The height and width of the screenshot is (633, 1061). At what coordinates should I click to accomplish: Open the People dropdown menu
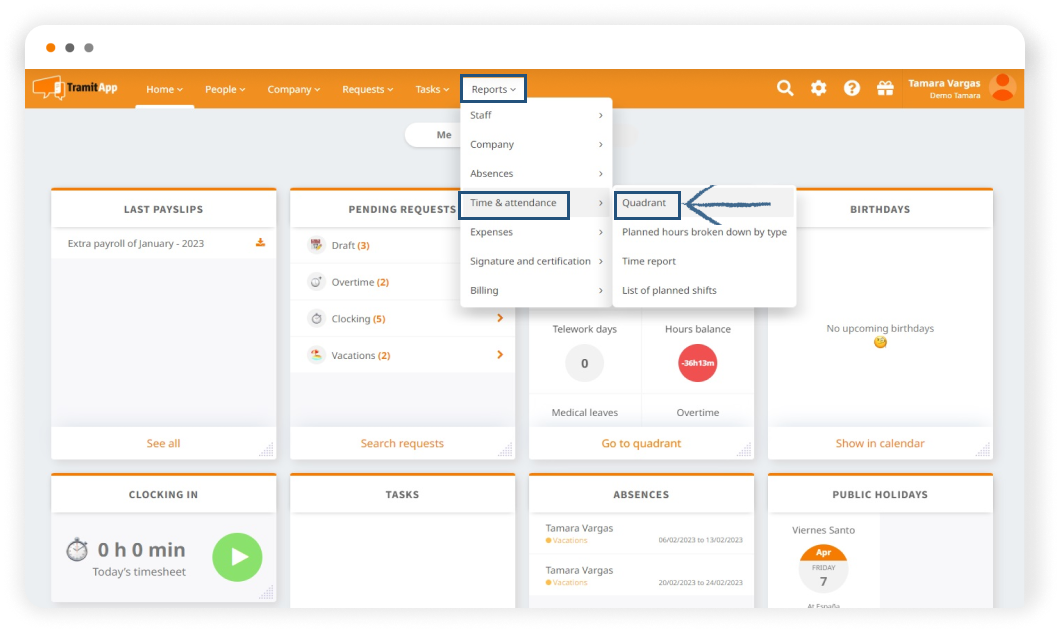tap(225, 89)
